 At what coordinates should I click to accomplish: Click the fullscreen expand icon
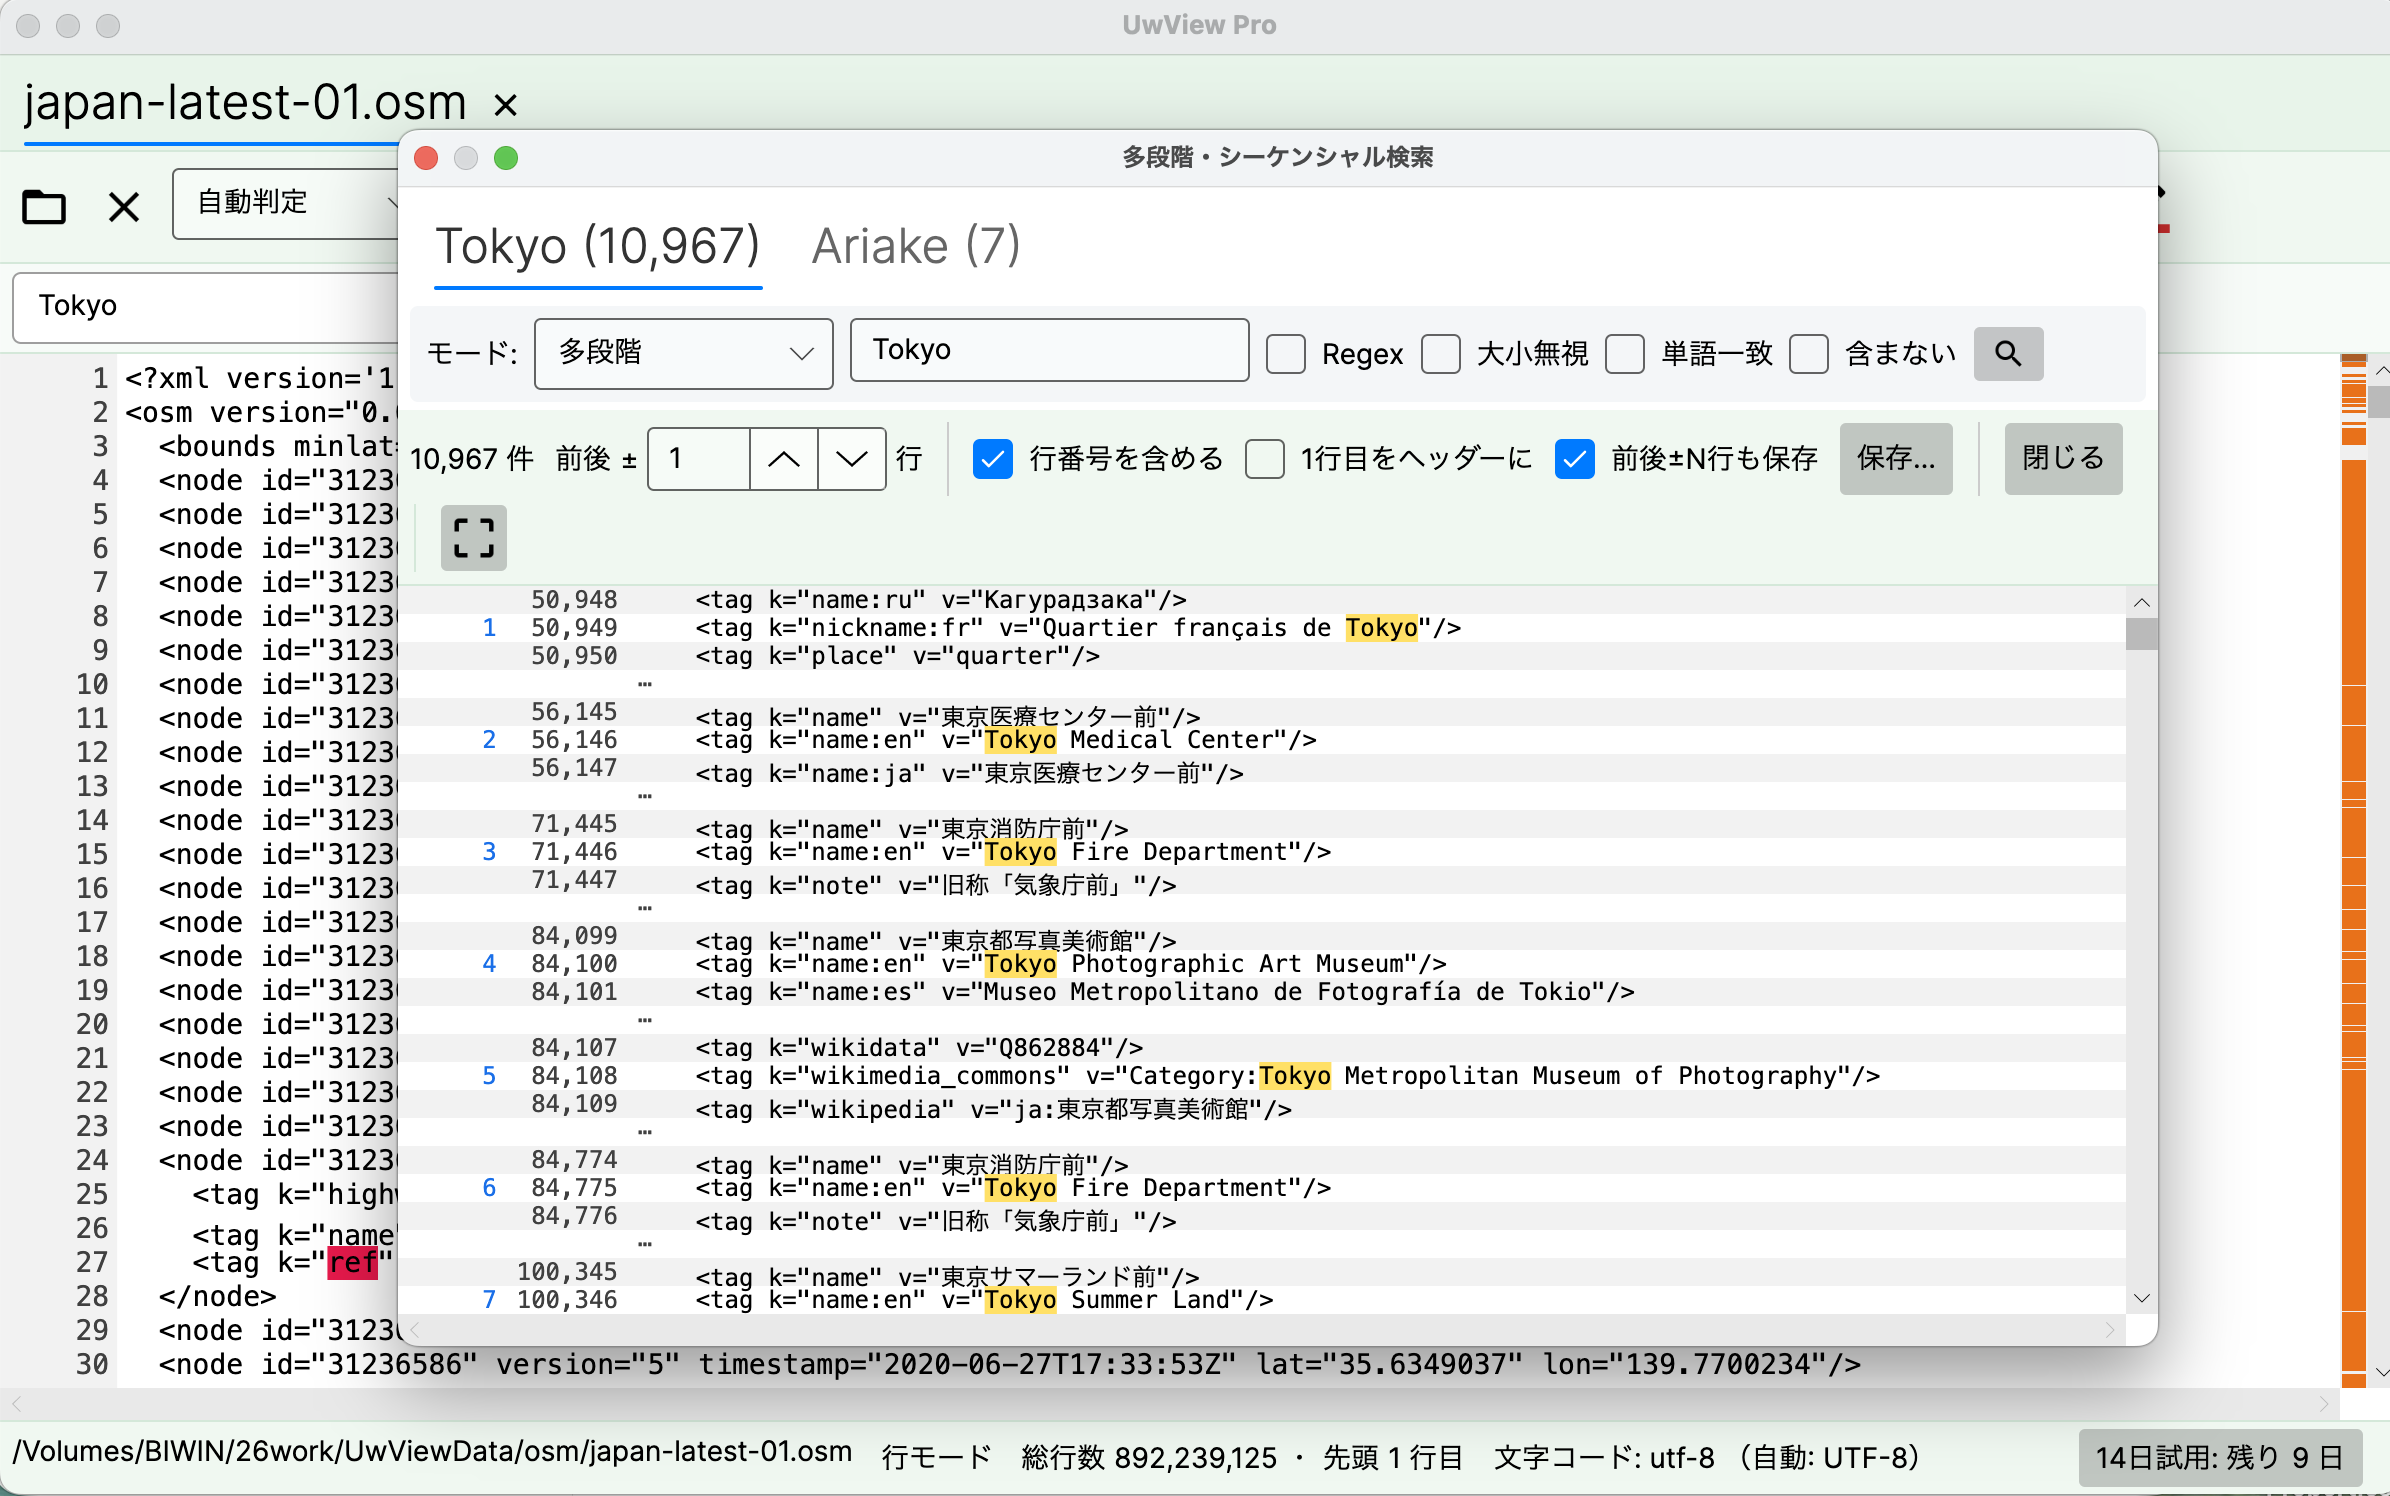474,538
